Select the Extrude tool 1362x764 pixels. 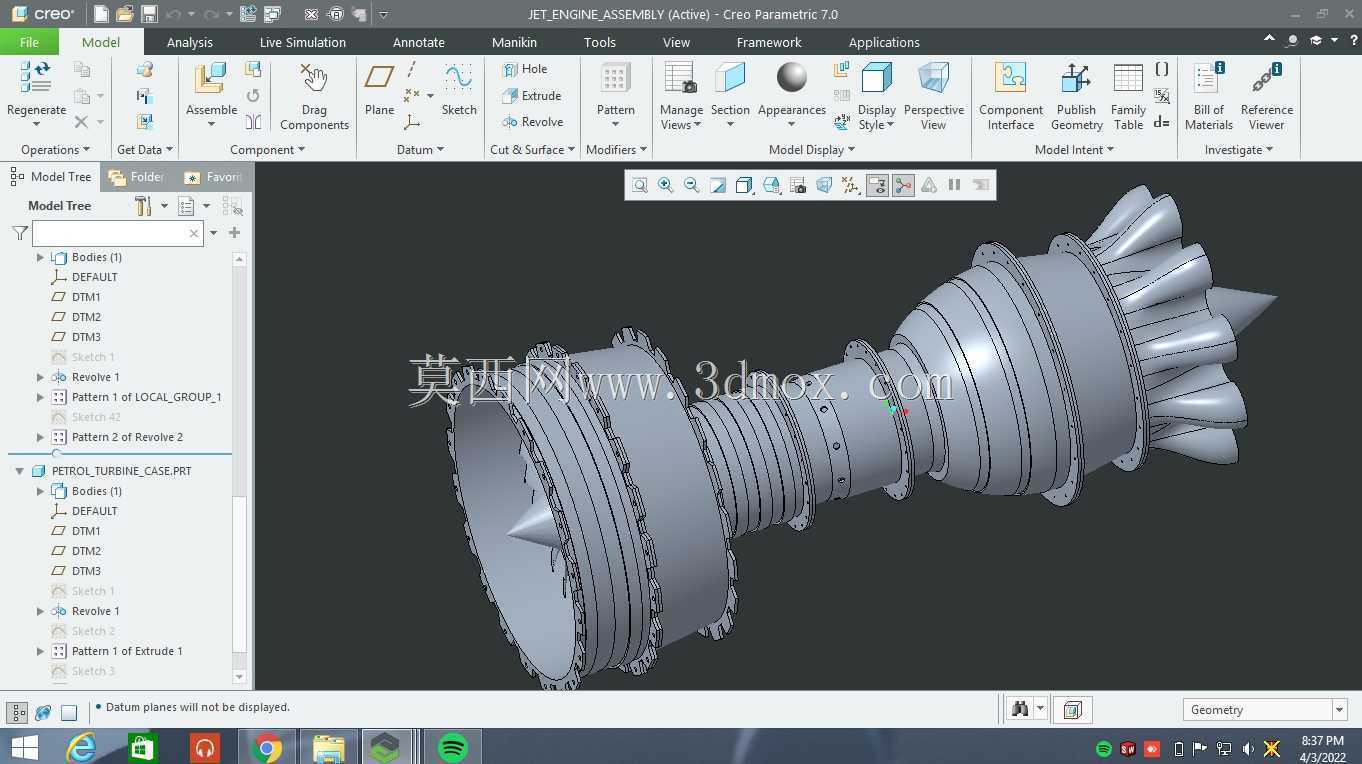tap(531, 96)
